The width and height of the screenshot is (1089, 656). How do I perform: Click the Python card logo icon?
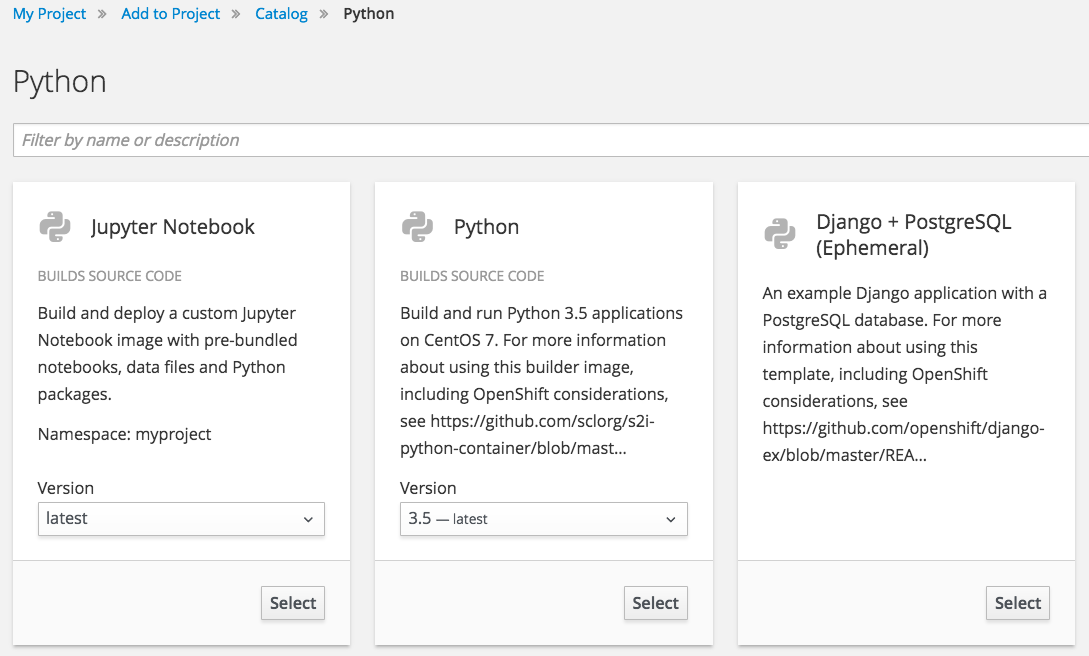point(417,227)
